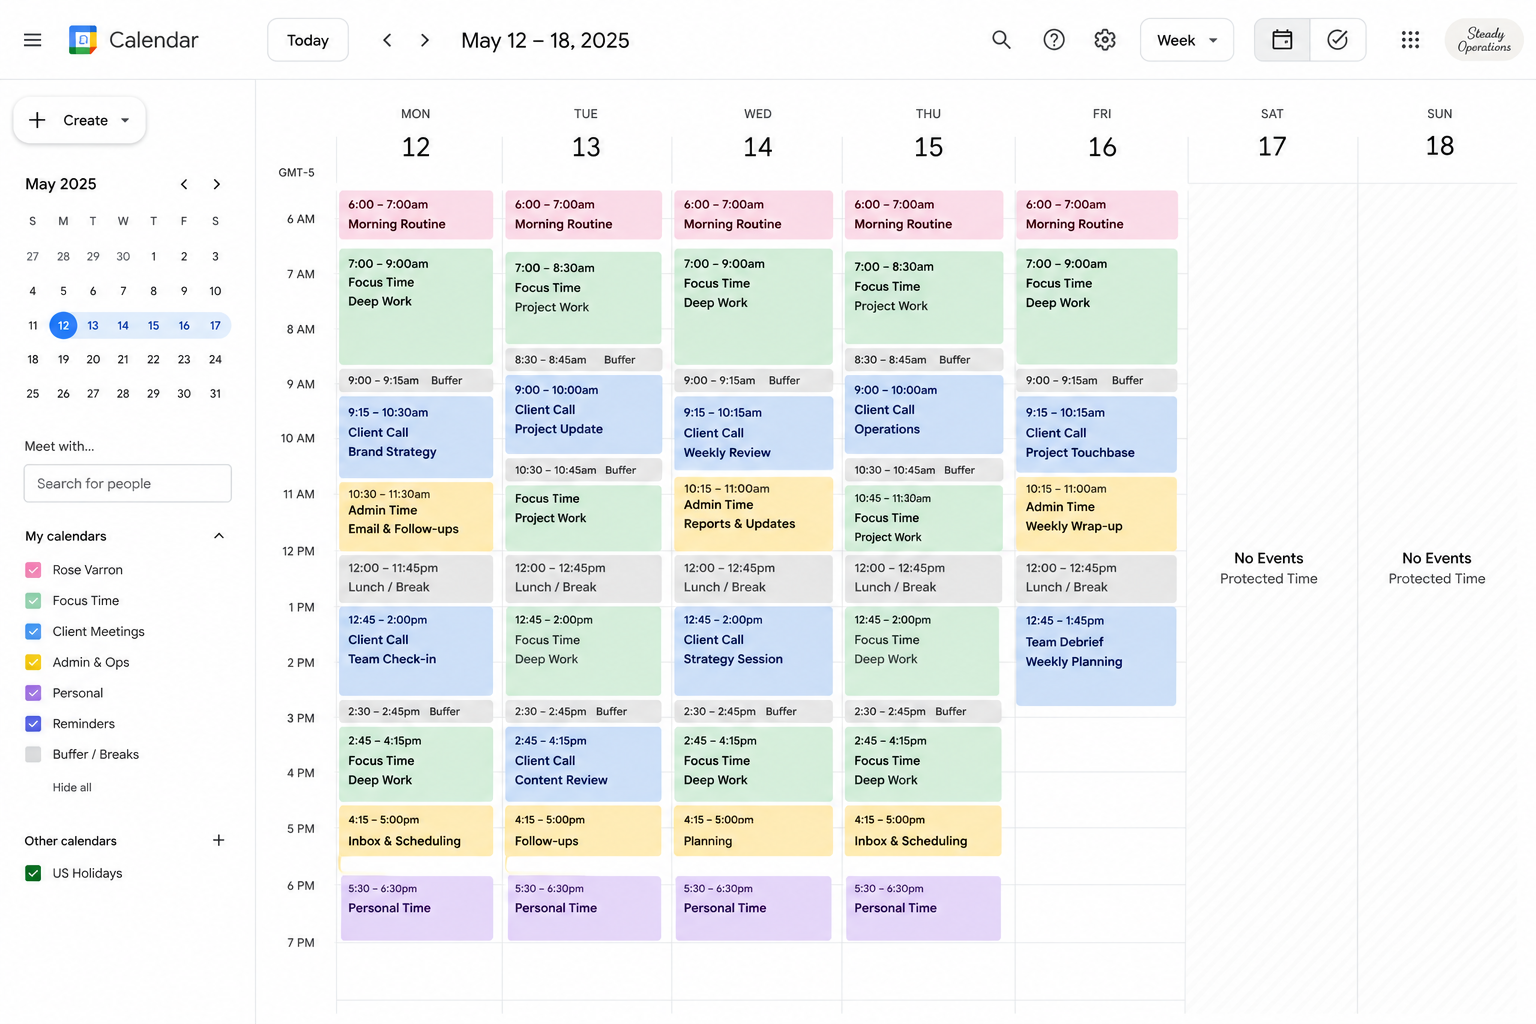This screenshot has width=1536, height=1024.
Task: Open Monday Client Call Brand Strategy event
Action: (416, 437)
